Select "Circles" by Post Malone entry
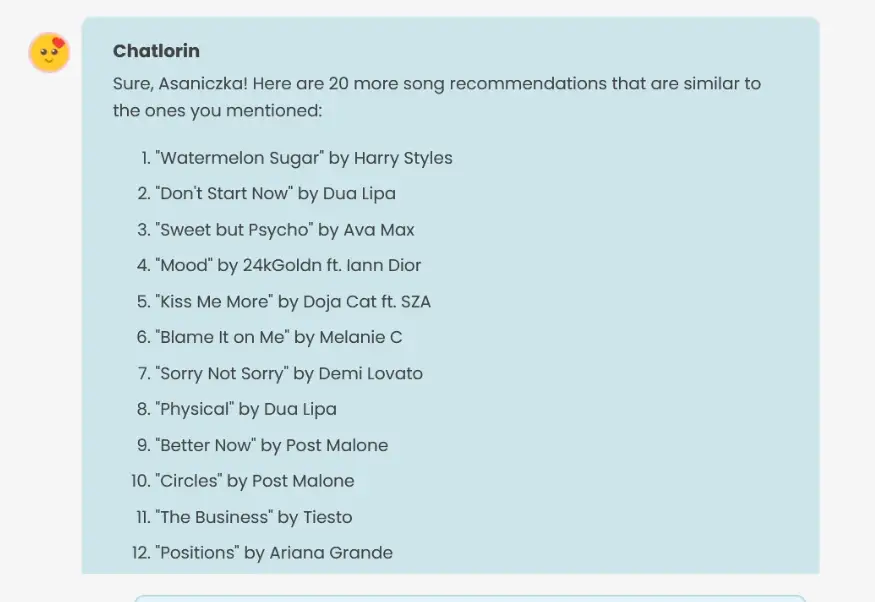This screenshot has width=875, height=602. [254, 481]
